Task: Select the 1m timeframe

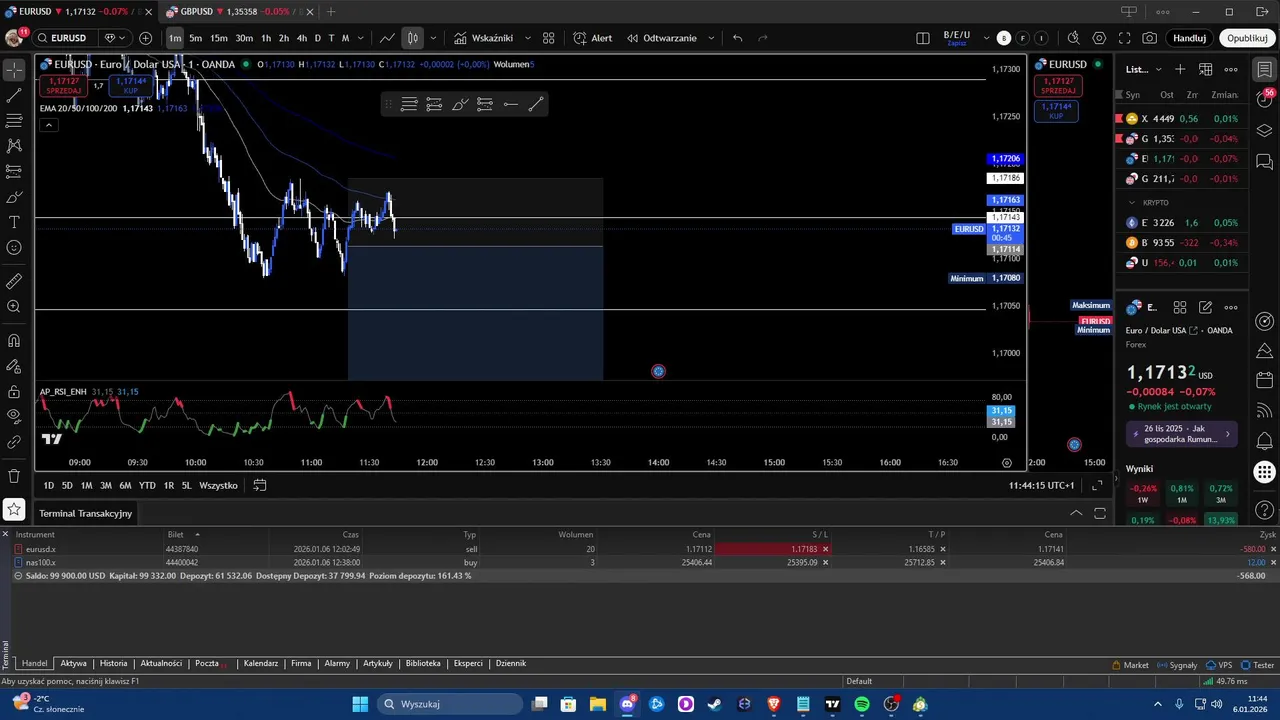Action: point(175,38)
